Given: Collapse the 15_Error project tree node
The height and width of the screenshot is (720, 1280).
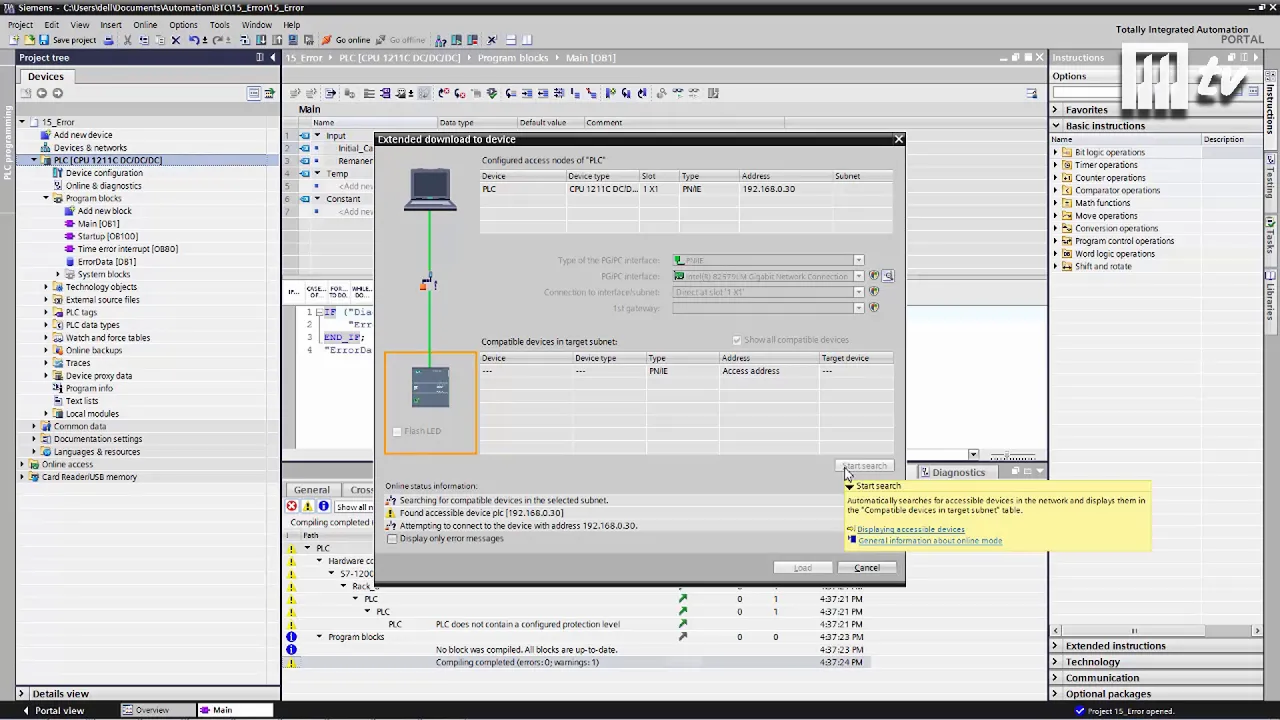Looking at the screenshot, I should [x=22, y=122].
